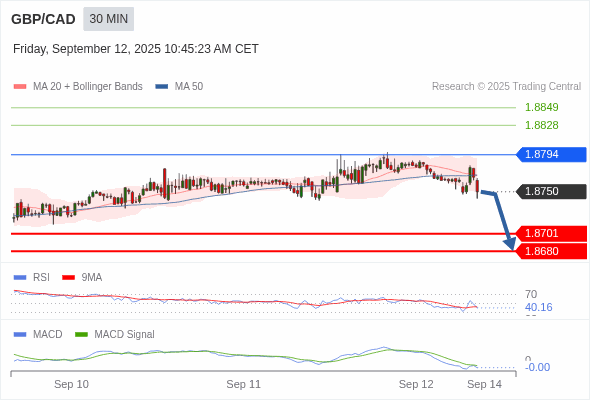Click the Sep 11 date axis label
Screen dimensions: 590x400
pos(243,384)
